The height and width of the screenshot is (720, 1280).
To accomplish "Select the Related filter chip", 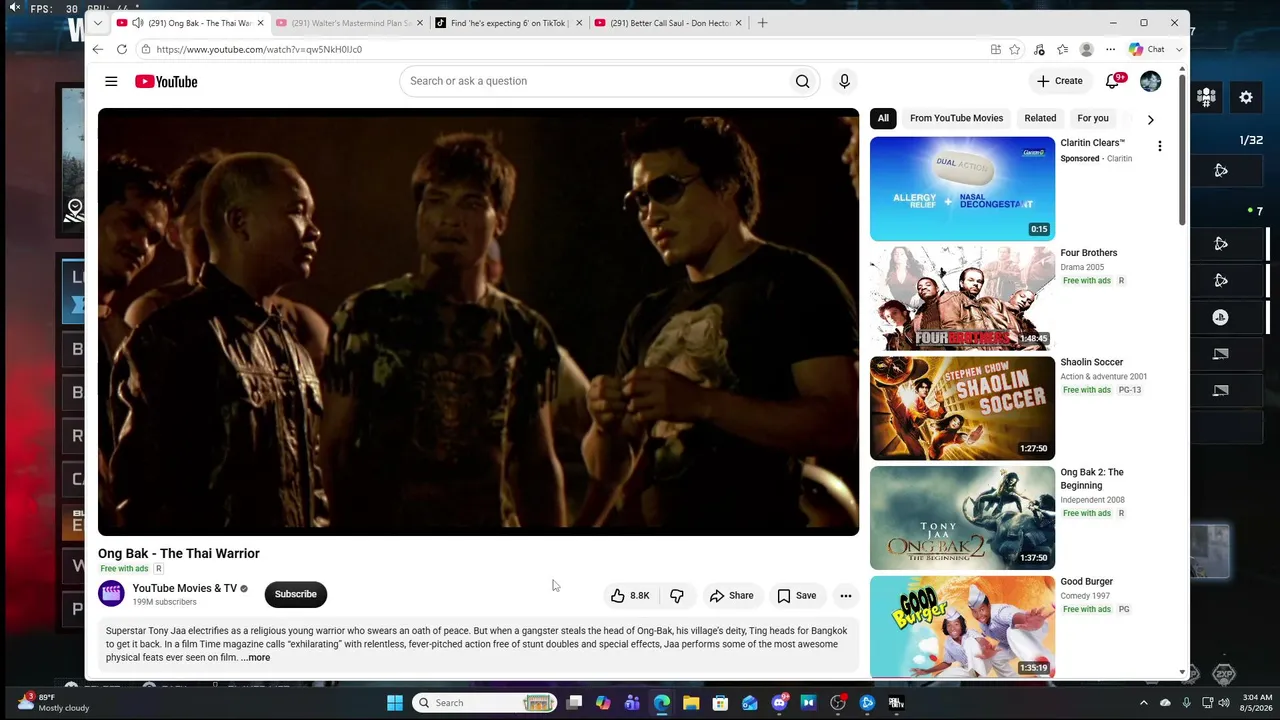I will (1040, 118).
